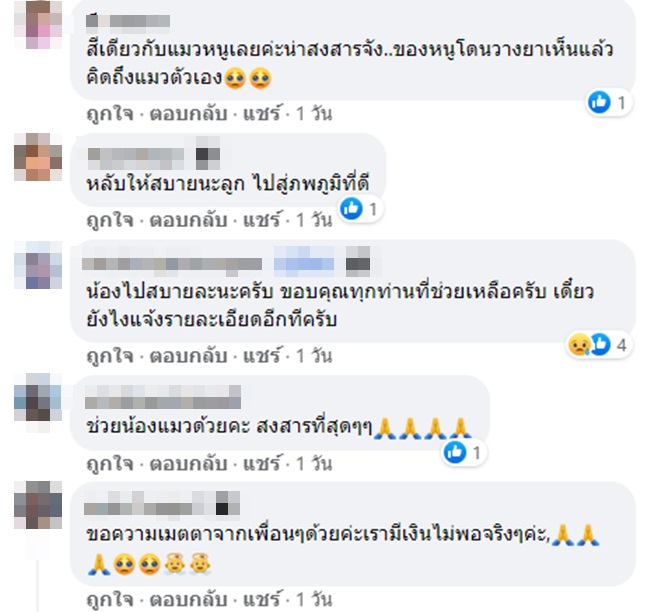Open blurred name of third commenter
The image size is (650, 612).
172,264
